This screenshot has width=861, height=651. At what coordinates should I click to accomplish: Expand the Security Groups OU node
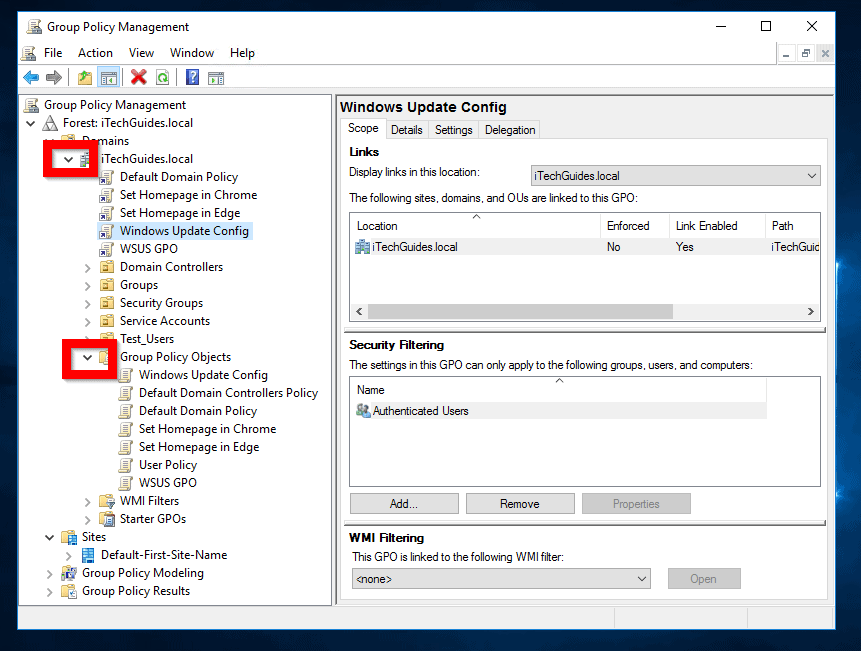88,304
